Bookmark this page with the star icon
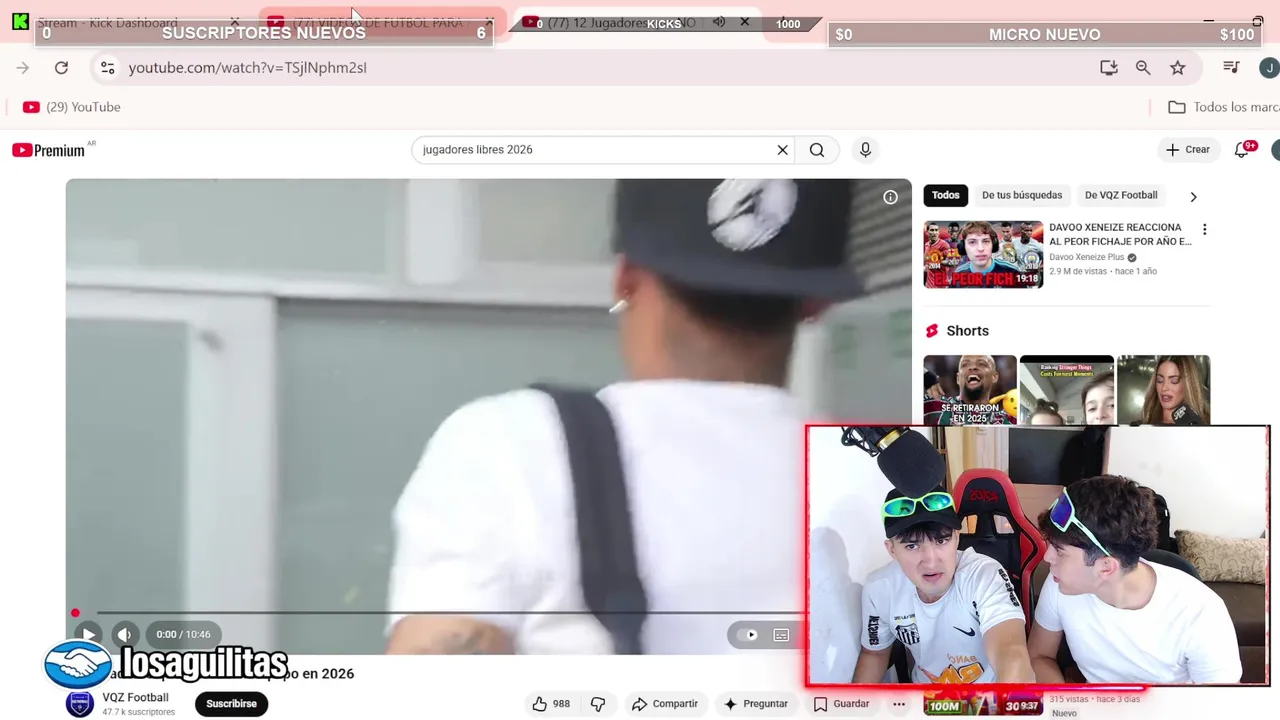Viewport: 1280px width, 720px height. coord(1178,67)
